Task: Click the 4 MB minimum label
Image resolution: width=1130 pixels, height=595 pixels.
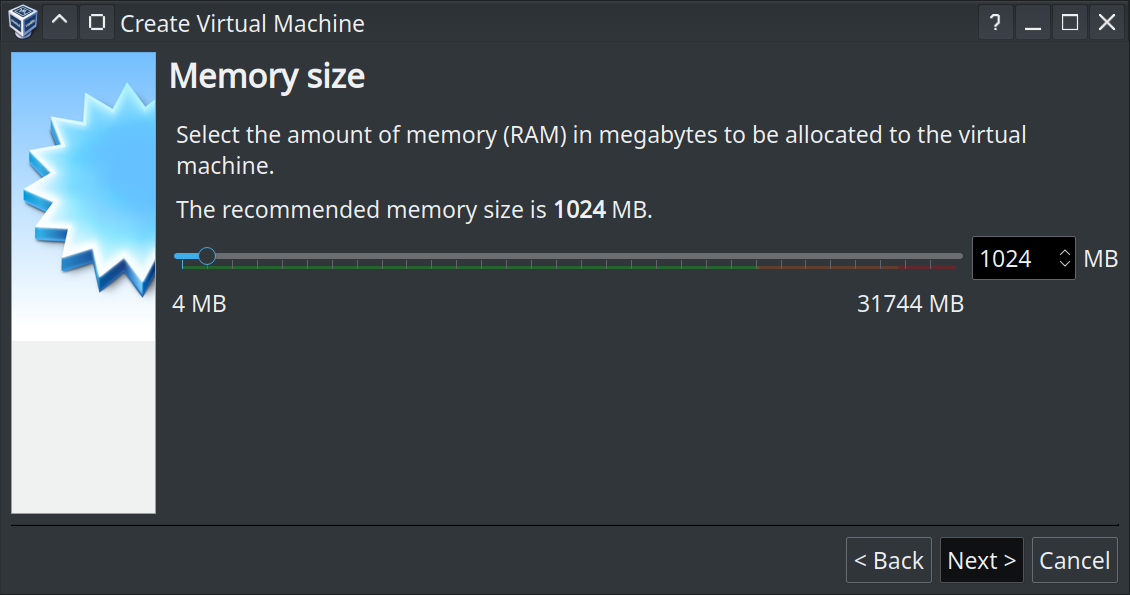Action: (199, 304)
